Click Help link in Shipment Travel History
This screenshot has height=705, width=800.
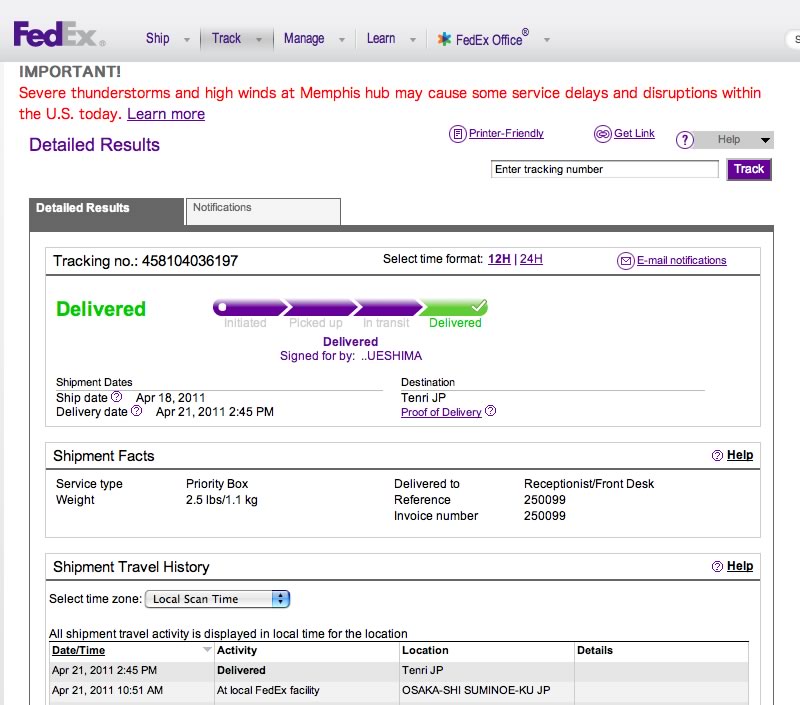(740, 566)
